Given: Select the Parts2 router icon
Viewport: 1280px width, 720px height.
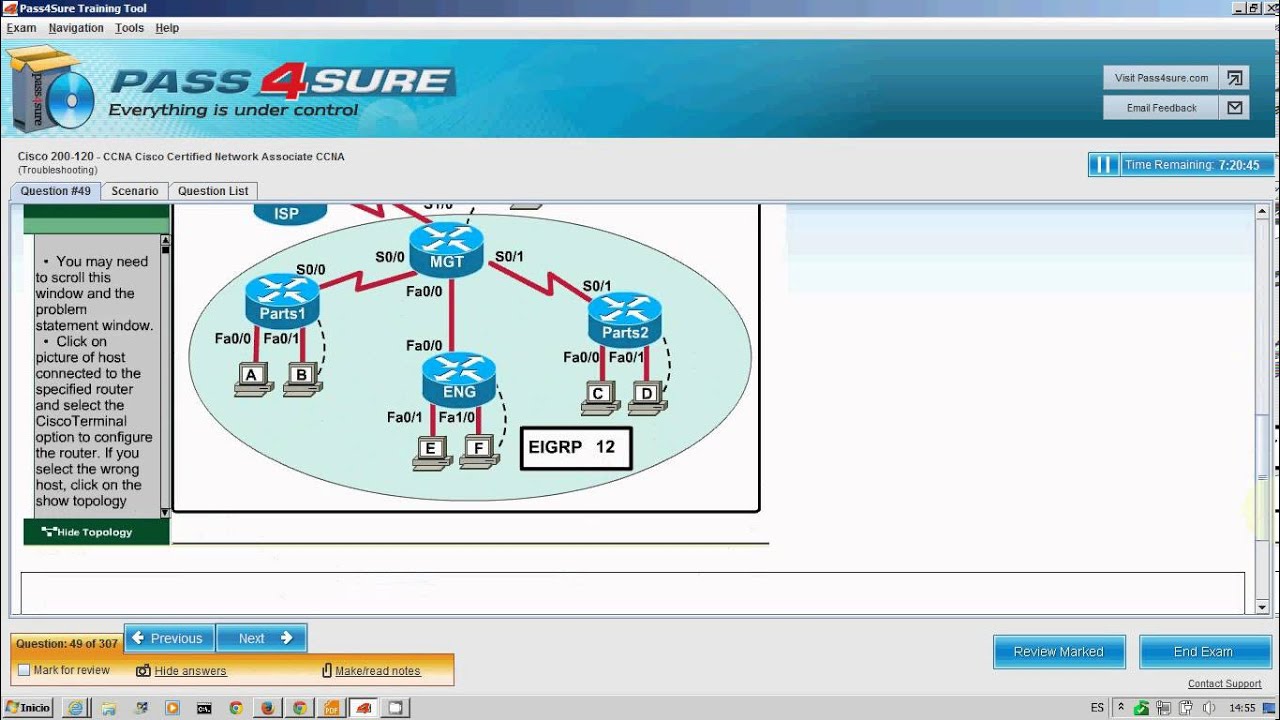Looking at the screenshot, I should point(625,319).
